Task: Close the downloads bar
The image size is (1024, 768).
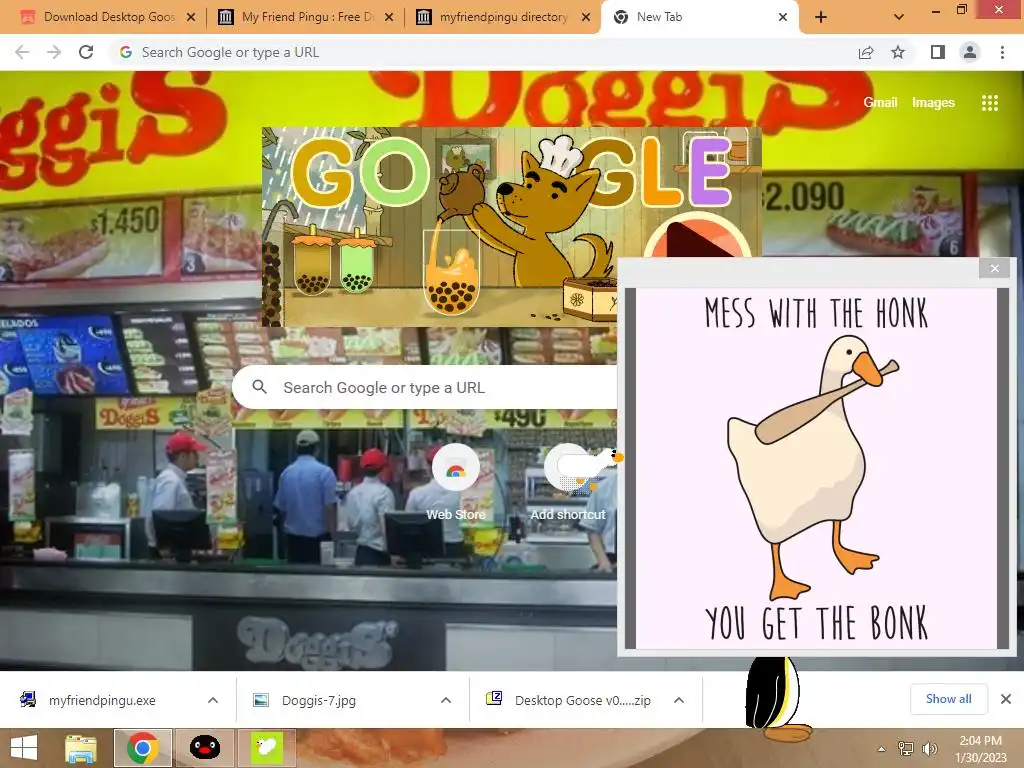Action: 1006,699
